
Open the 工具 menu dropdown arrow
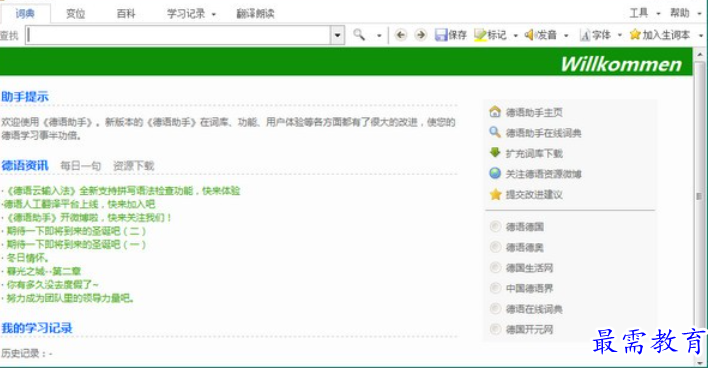pyautogui.click(x=658, y=14)
